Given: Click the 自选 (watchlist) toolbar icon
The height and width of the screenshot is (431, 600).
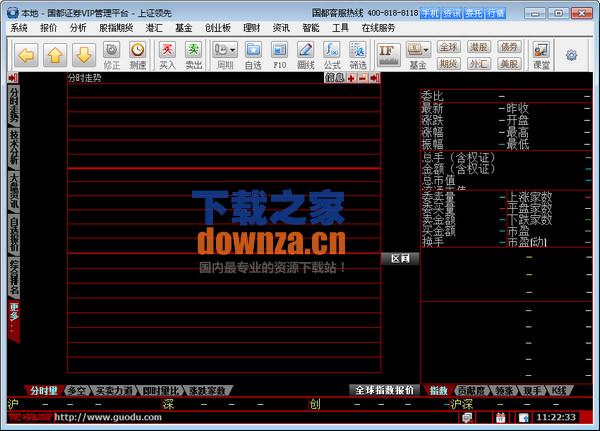Looking at the screenshot, I should point(253,54).
